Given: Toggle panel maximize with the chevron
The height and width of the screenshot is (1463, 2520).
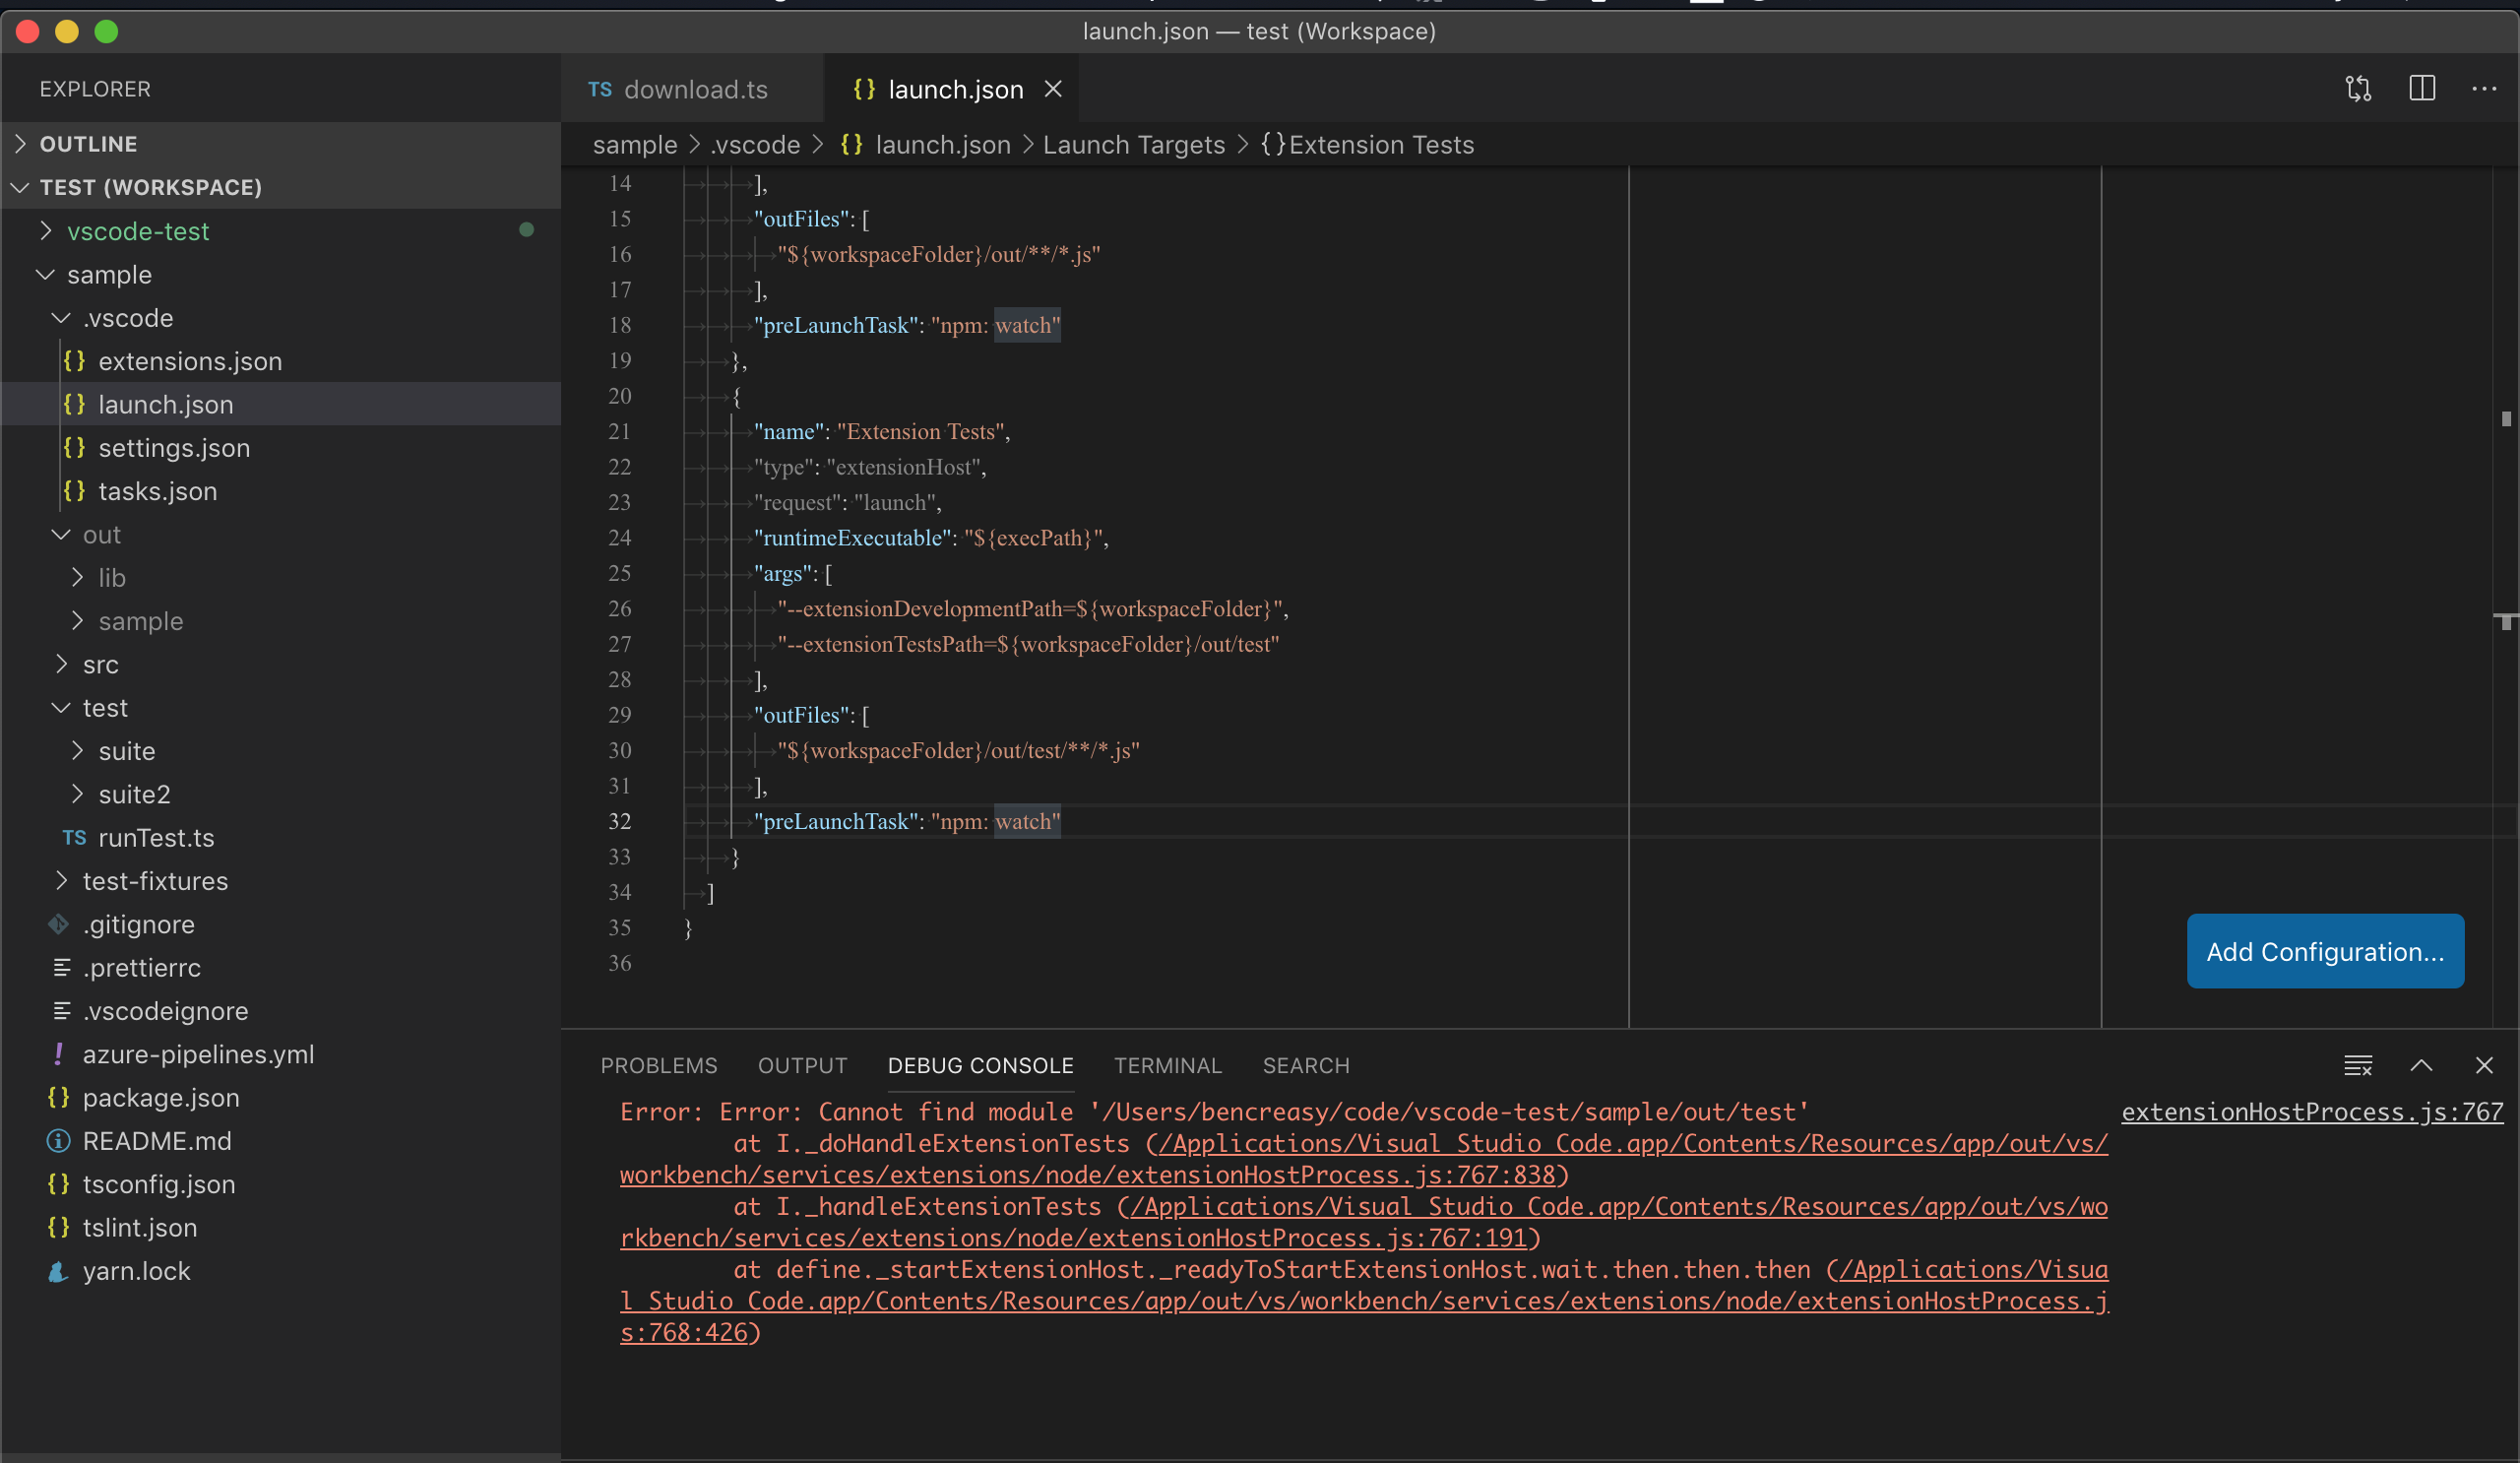Looking at the screenshot, I should (x=2422, y=1065).
